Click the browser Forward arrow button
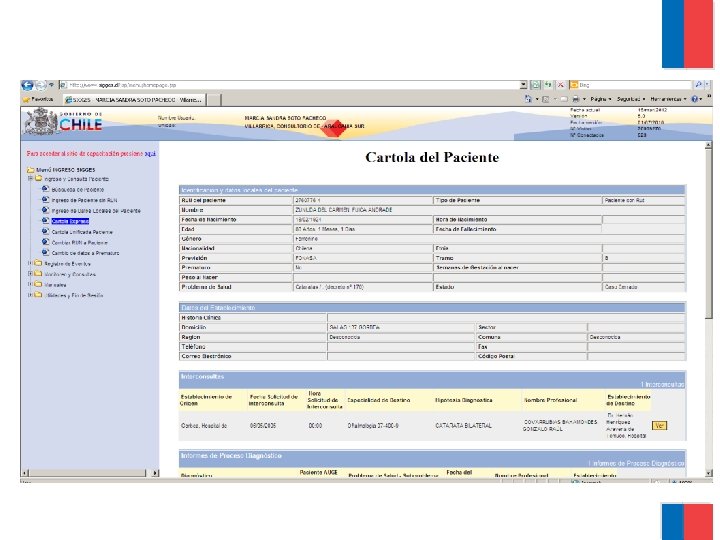 [x=40, y=85]
